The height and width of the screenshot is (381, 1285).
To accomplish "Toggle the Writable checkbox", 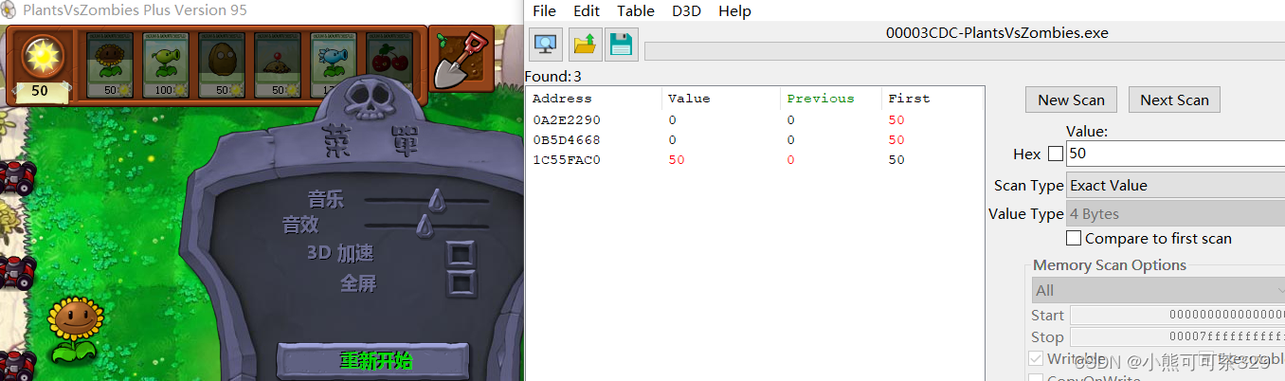I will (1036, 359).
